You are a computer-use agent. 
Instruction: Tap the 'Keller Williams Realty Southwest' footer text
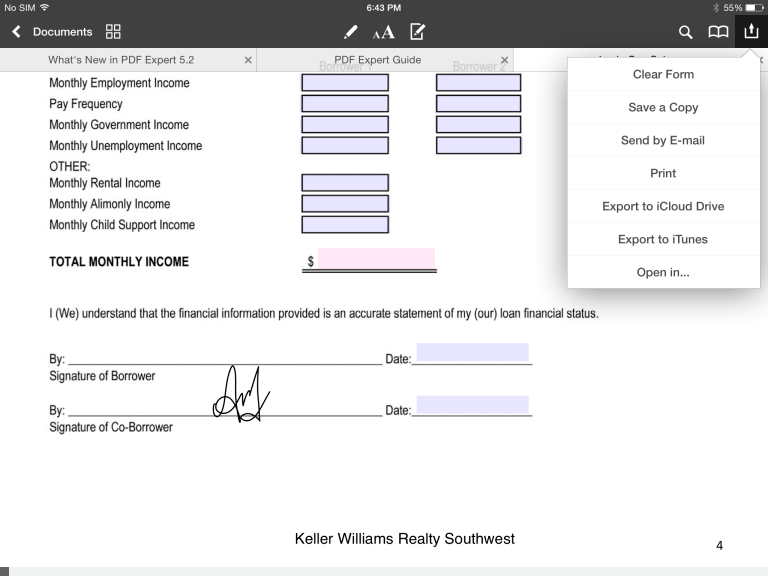click(405, 539)
